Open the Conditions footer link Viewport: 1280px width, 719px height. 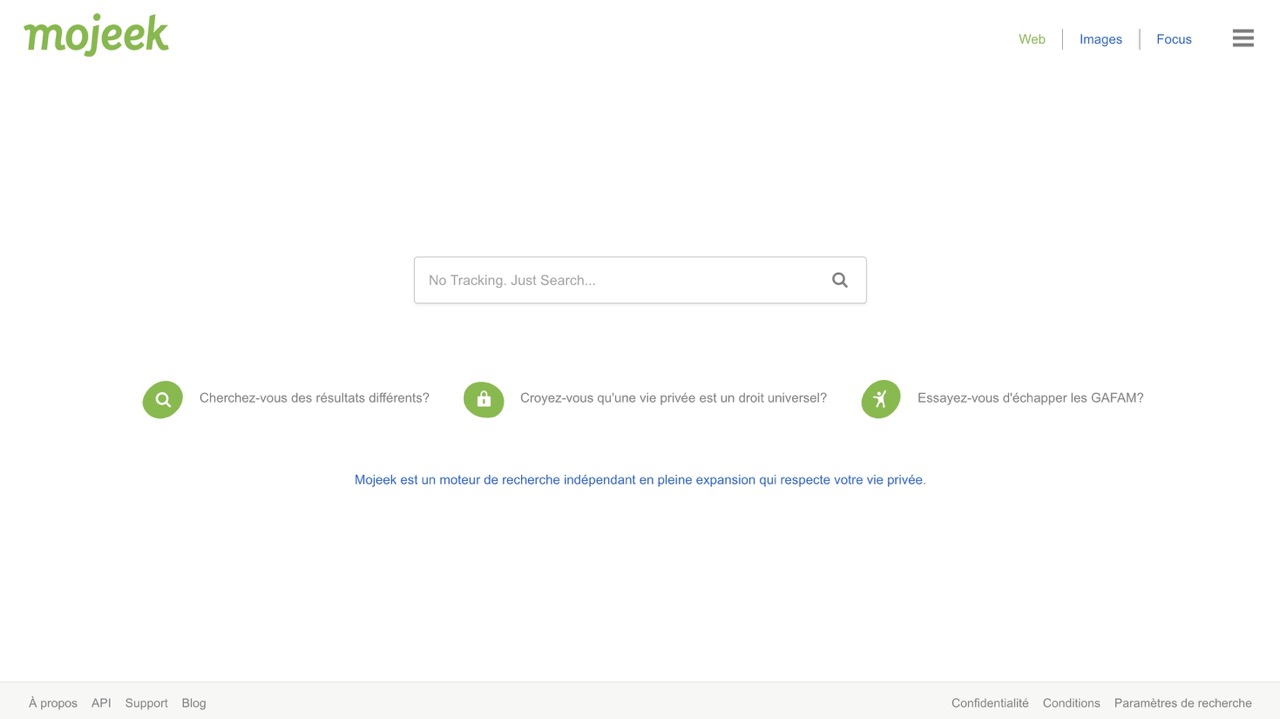pyautogui.click(x=1071, y=703)
